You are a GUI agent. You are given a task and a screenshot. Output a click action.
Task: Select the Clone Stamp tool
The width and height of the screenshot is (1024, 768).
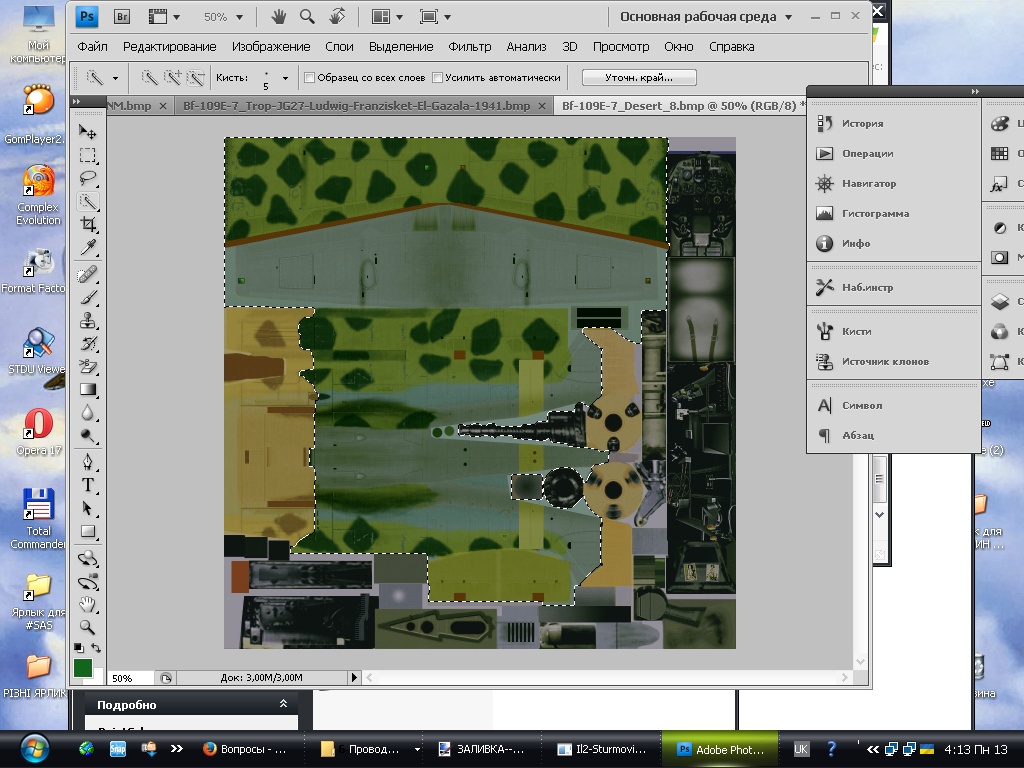(x=88, y=321)
